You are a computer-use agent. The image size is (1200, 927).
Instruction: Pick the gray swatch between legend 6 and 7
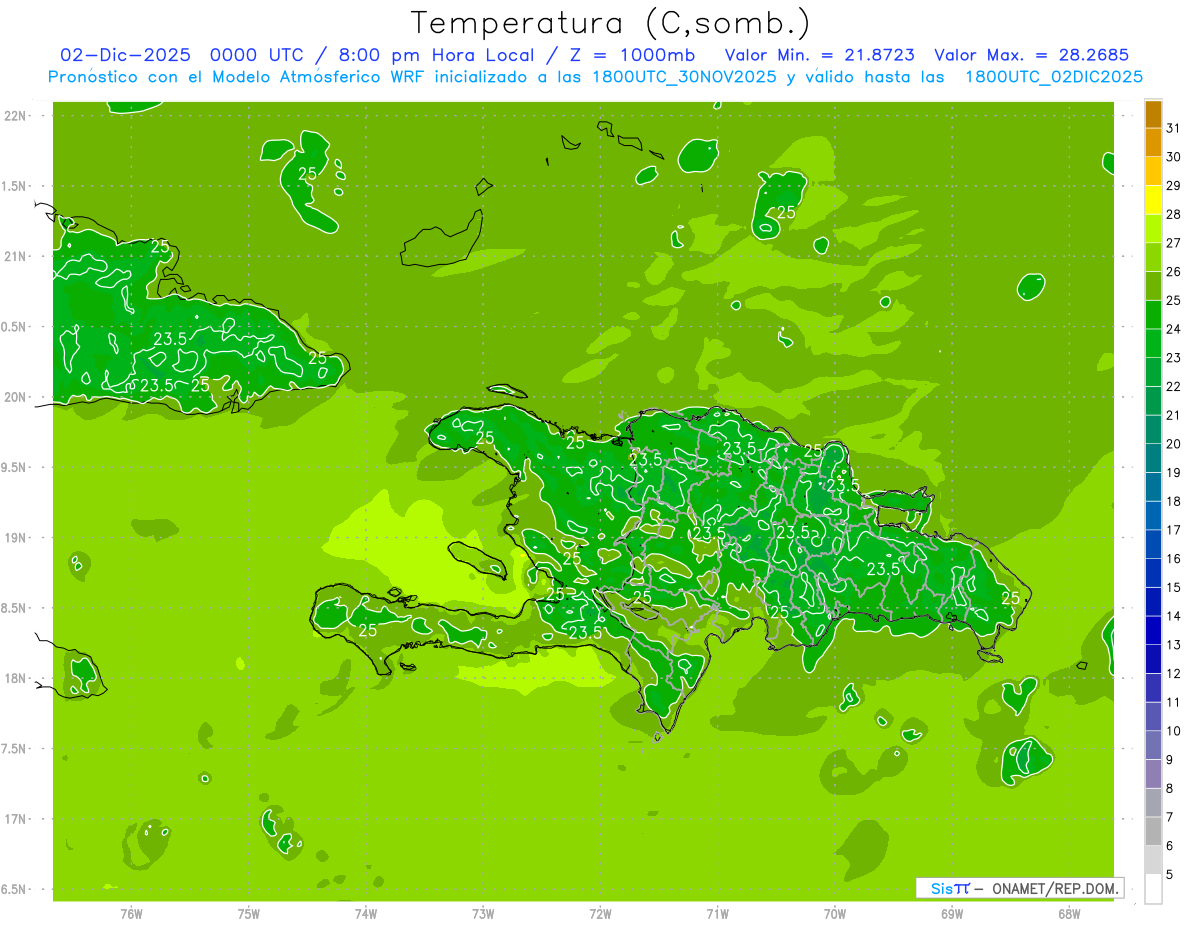coord(1153,832)
